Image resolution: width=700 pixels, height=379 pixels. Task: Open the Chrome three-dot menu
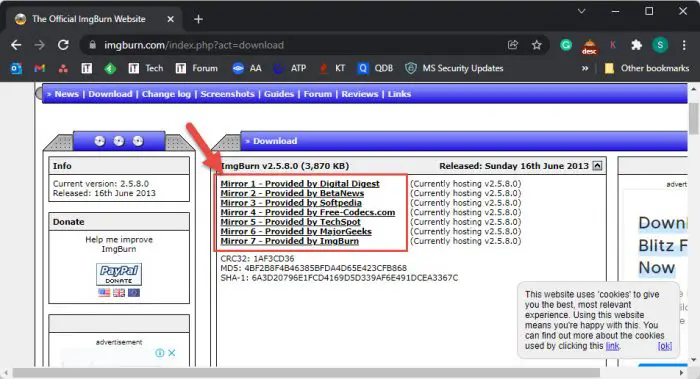pyautogui.click(x=684, y=45)
